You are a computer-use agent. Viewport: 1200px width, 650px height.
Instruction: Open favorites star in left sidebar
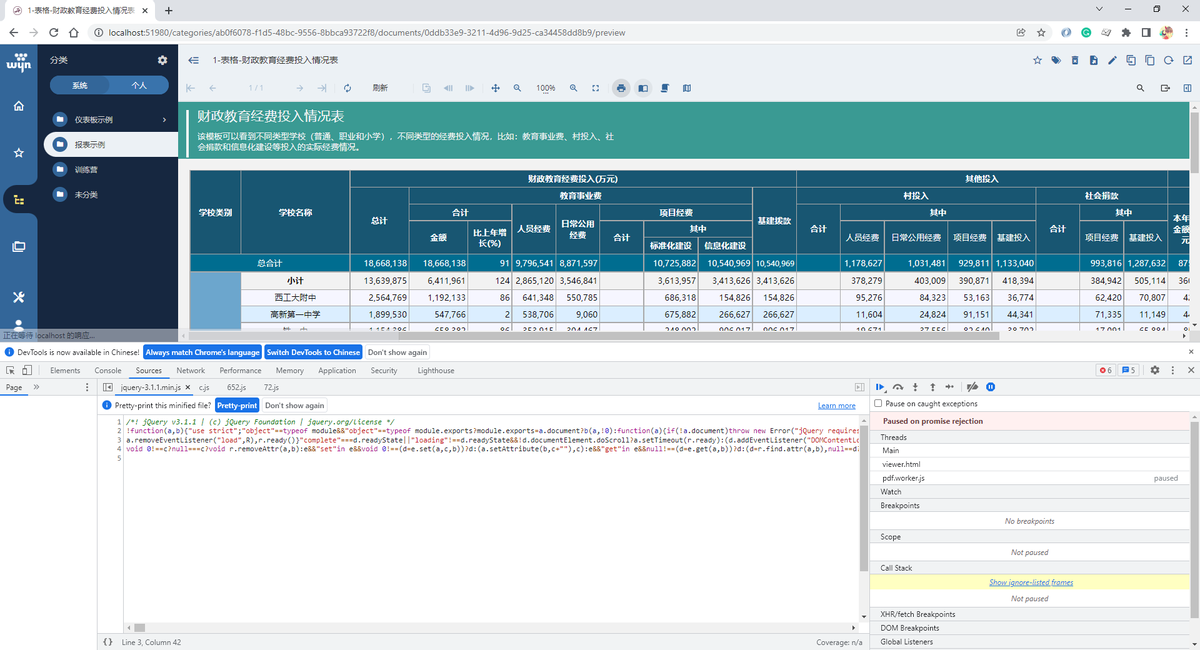pyautogui.click(x=18, y=153)
